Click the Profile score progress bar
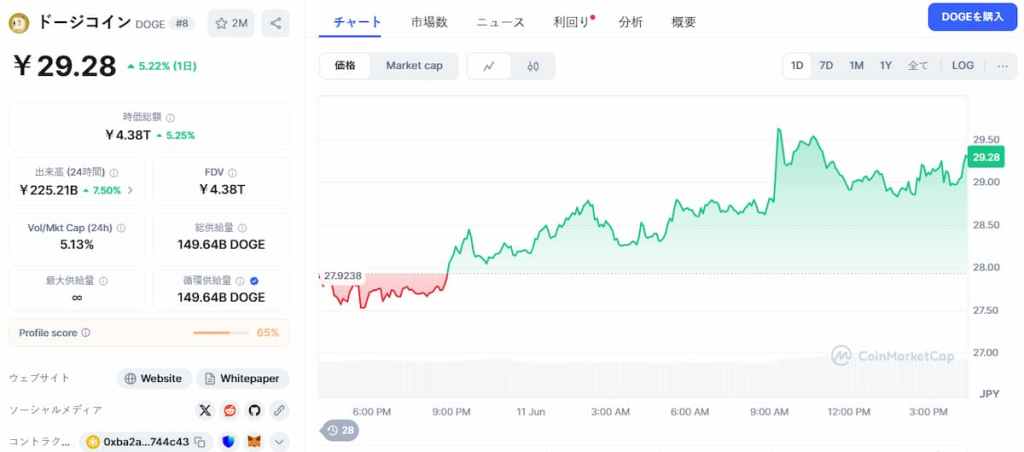The height and width of the screenshot is (452, 1024). (x=220, y=332)
